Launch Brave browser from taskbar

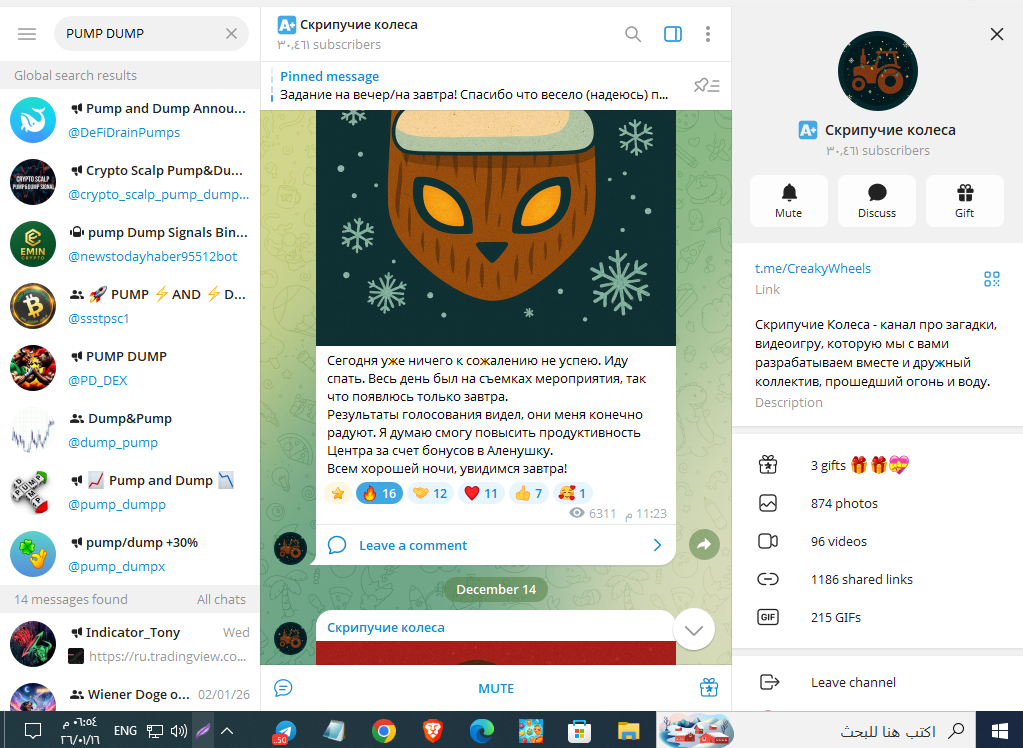[x=432, y=730]
